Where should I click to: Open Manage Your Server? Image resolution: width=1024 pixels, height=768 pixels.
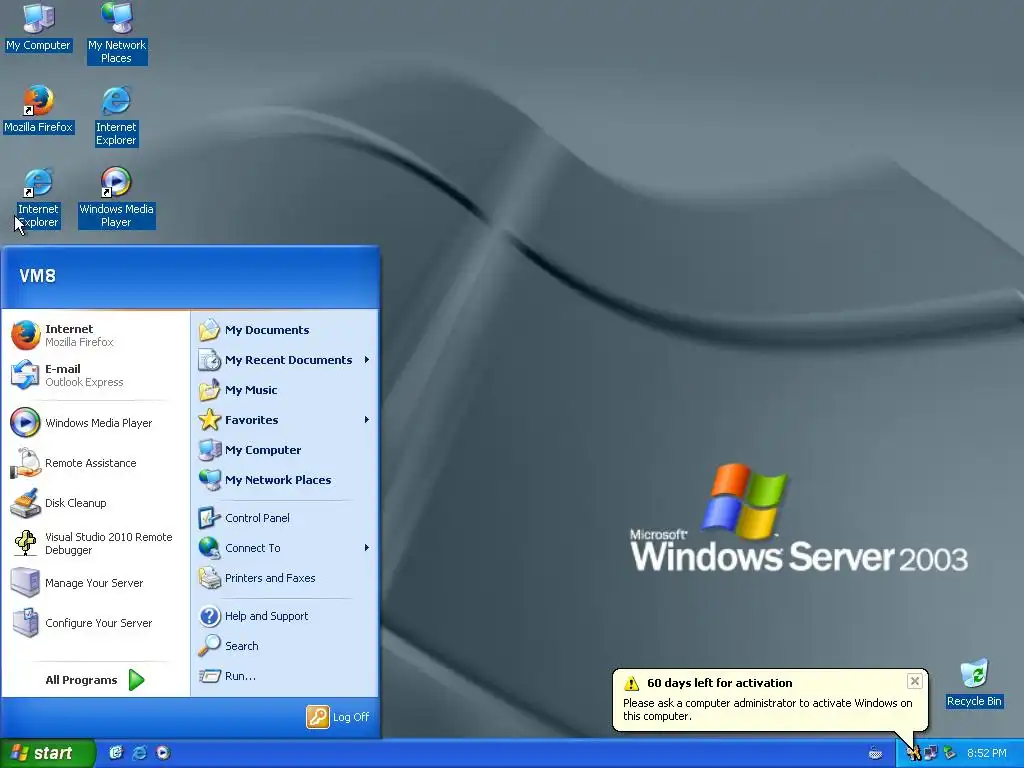(95, 583)
